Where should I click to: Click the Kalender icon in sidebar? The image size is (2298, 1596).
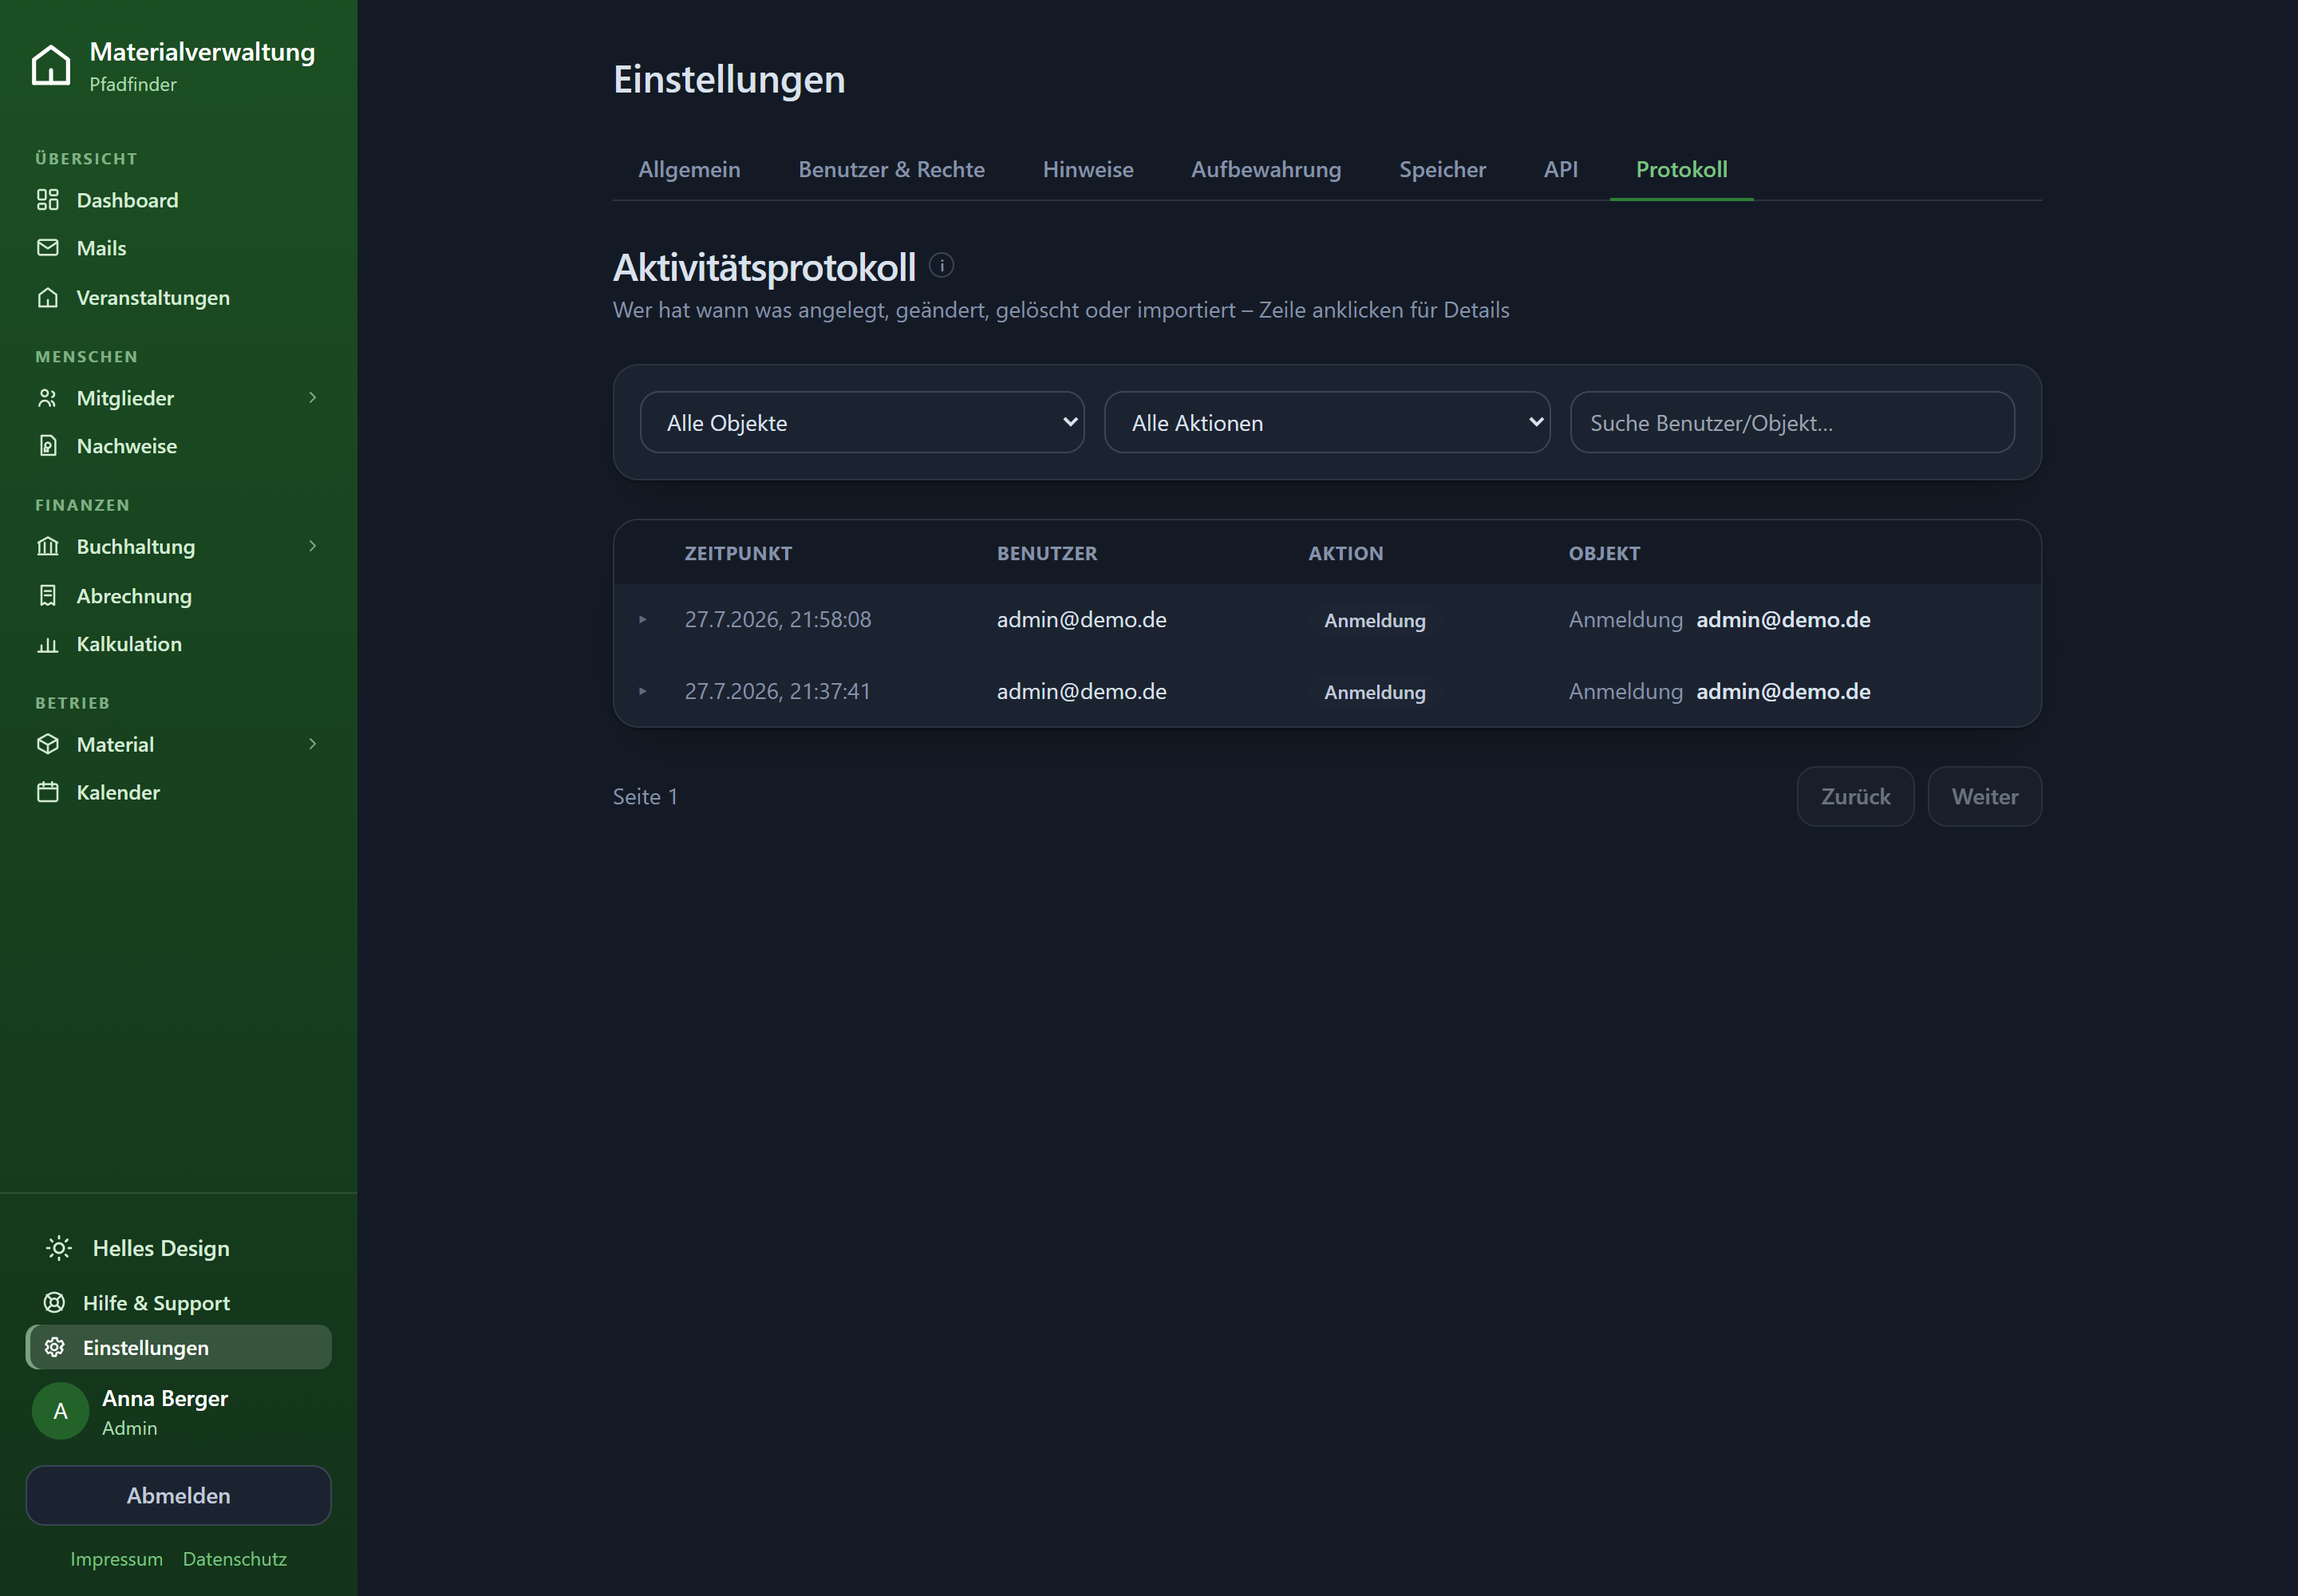point(48,792)
